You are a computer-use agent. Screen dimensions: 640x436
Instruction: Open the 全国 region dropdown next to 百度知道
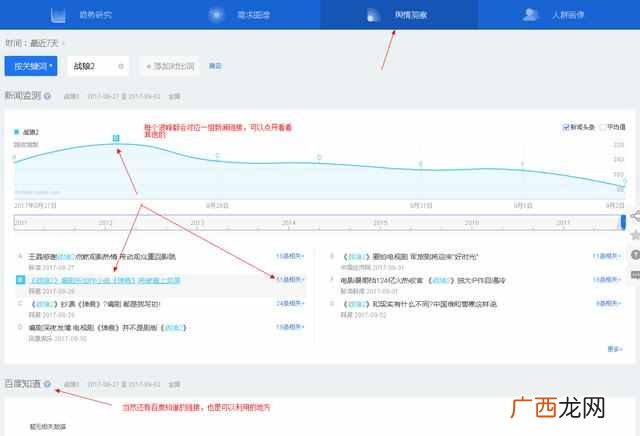point(174,384)
